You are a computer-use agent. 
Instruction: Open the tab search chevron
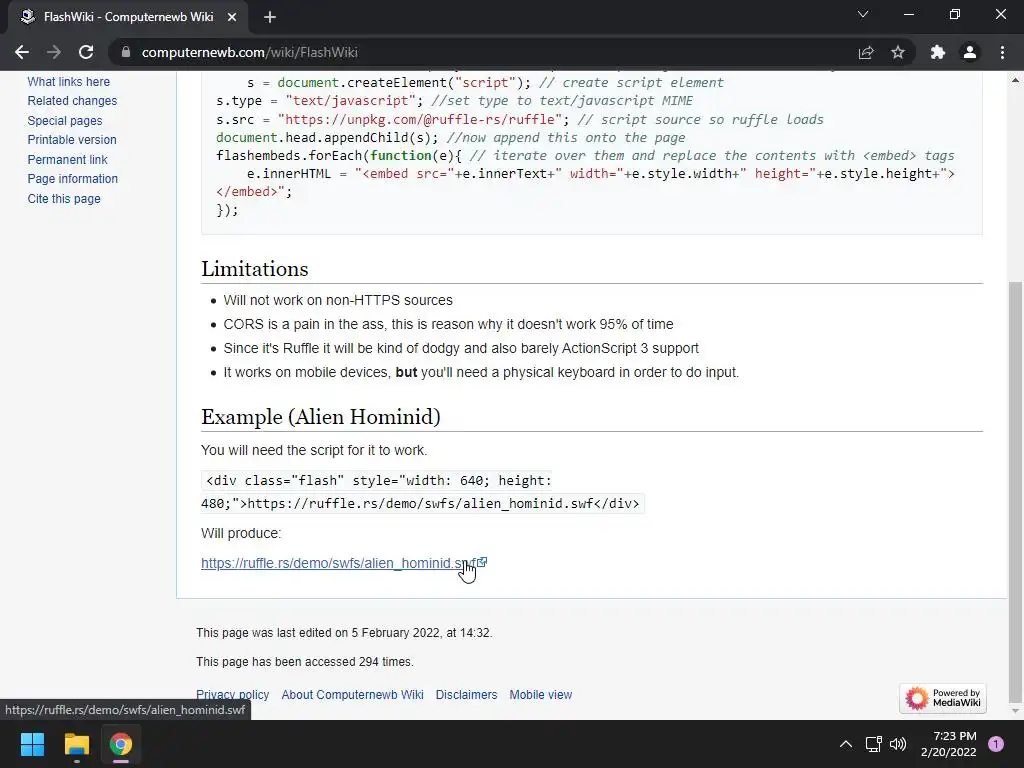click(x=863, y=14)
